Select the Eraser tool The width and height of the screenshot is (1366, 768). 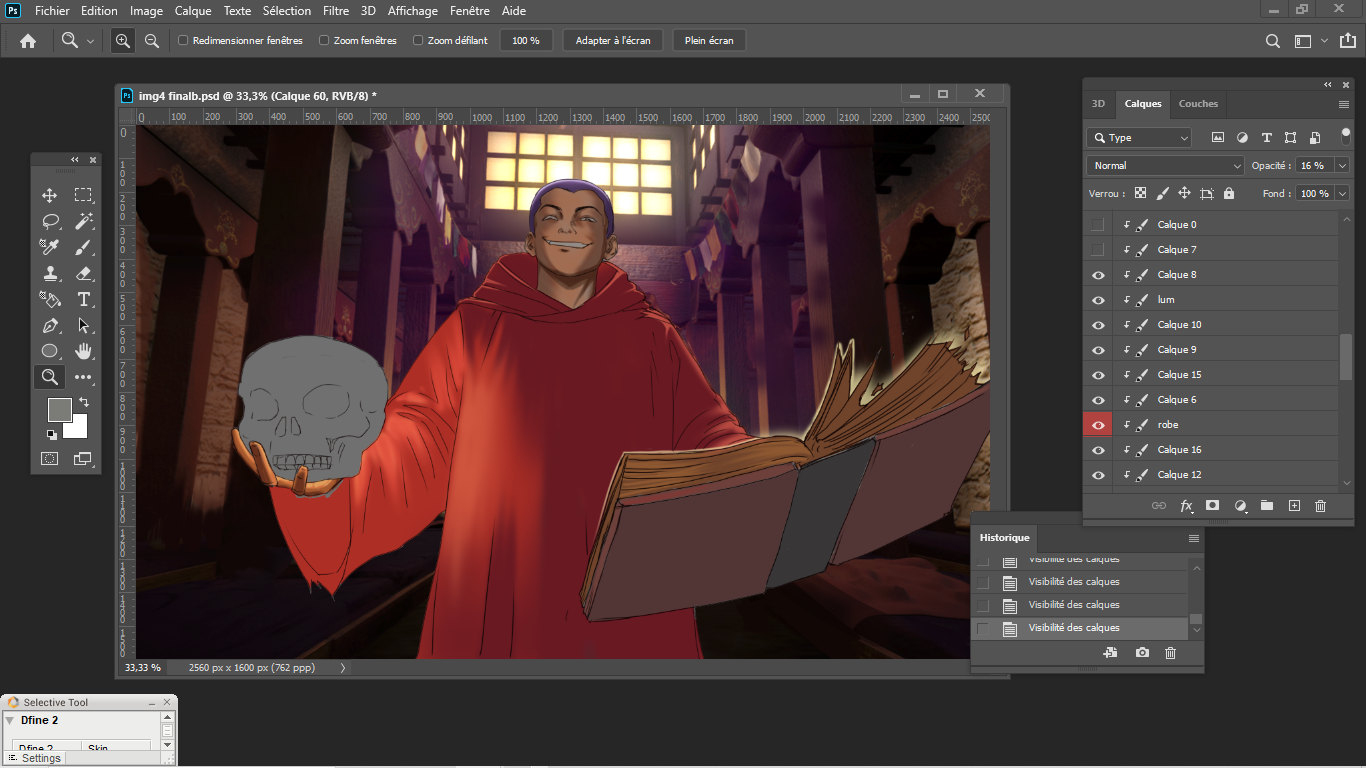84,273
